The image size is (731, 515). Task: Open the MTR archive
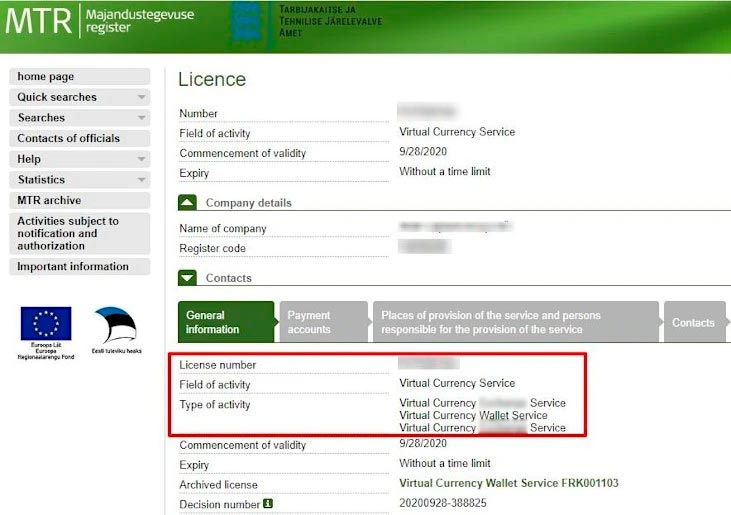point(49,201)
